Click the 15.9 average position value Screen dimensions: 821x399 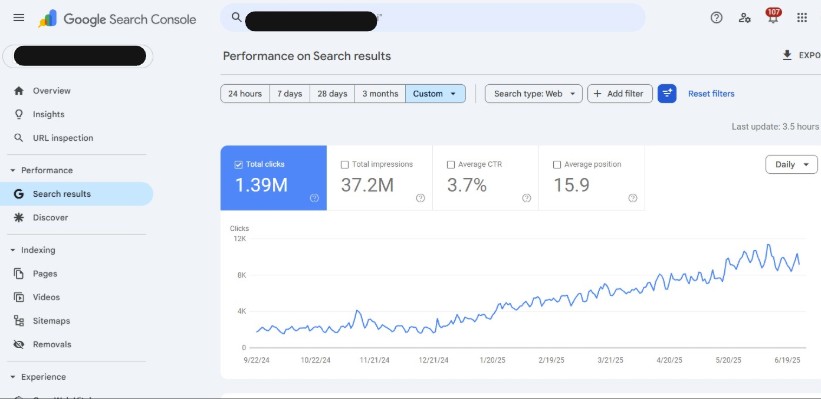572,185
